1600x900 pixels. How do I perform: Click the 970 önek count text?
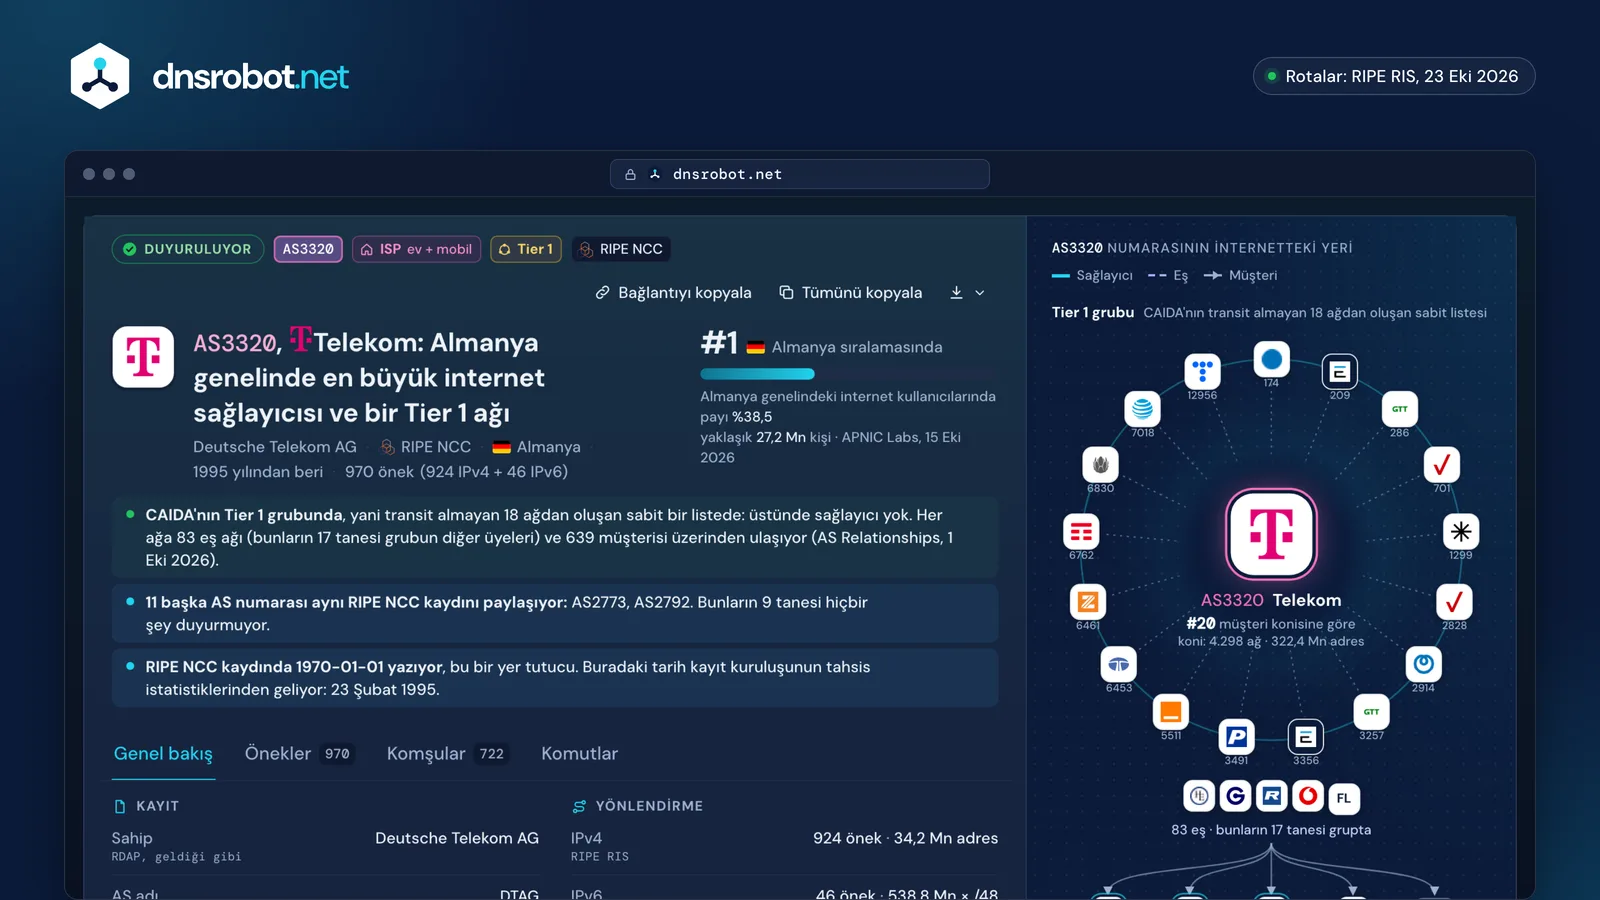[456, 472]
